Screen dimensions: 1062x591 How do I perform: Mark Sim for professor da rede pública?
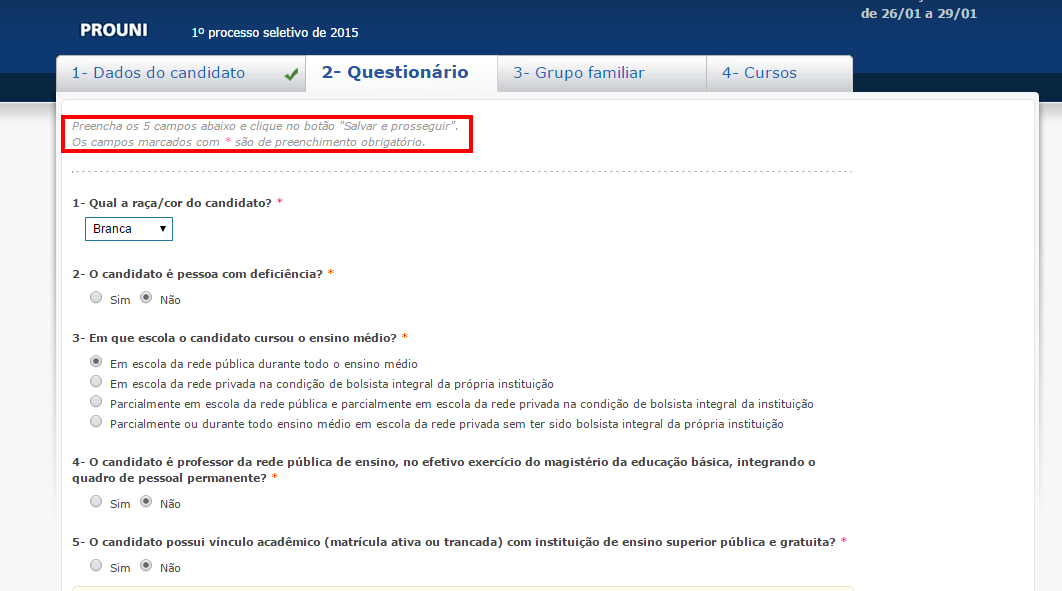coord(96,501)
